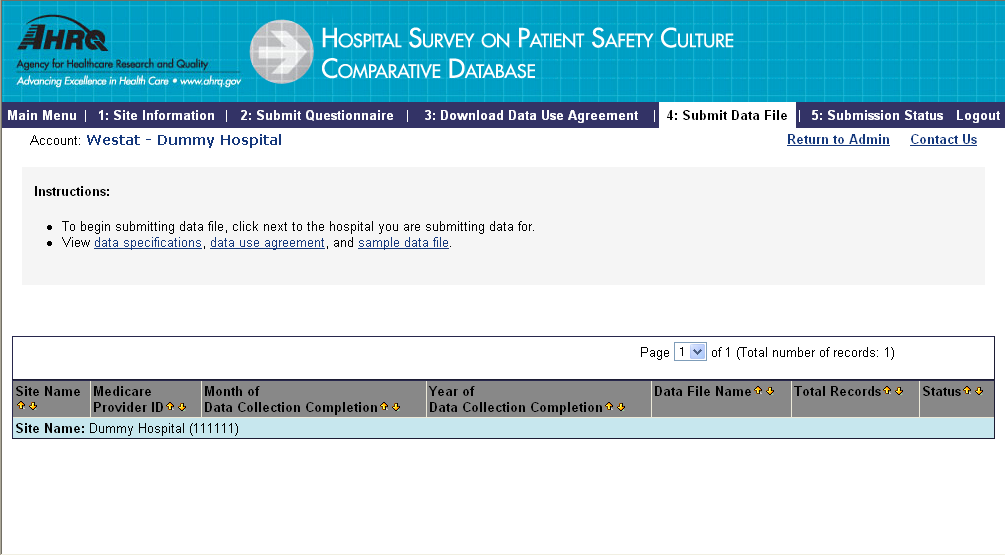
Task: Sort Site Name column ascending
Action: click(20, 406)
